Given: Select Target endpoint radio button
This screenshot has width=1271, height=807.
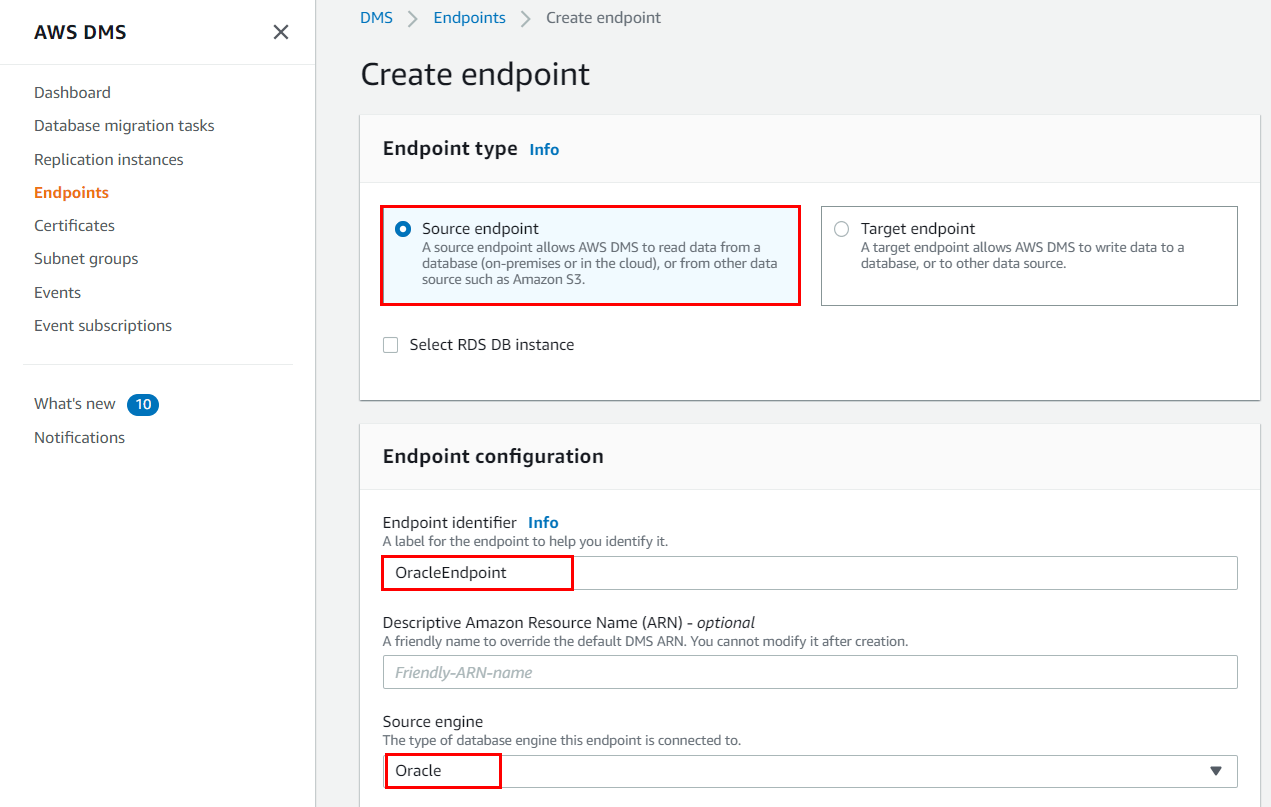Looking at the screenshot, I should 841,229.
